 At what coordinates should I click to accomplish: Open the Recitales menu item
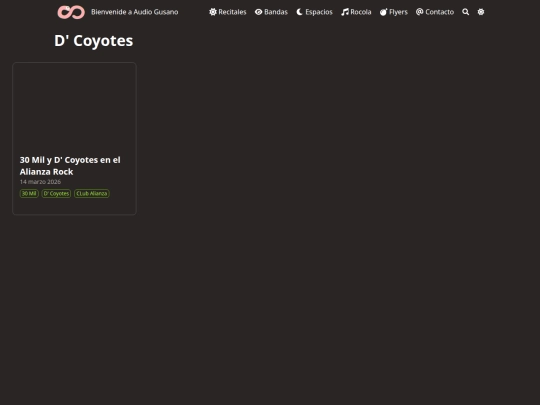coord(232,12)
